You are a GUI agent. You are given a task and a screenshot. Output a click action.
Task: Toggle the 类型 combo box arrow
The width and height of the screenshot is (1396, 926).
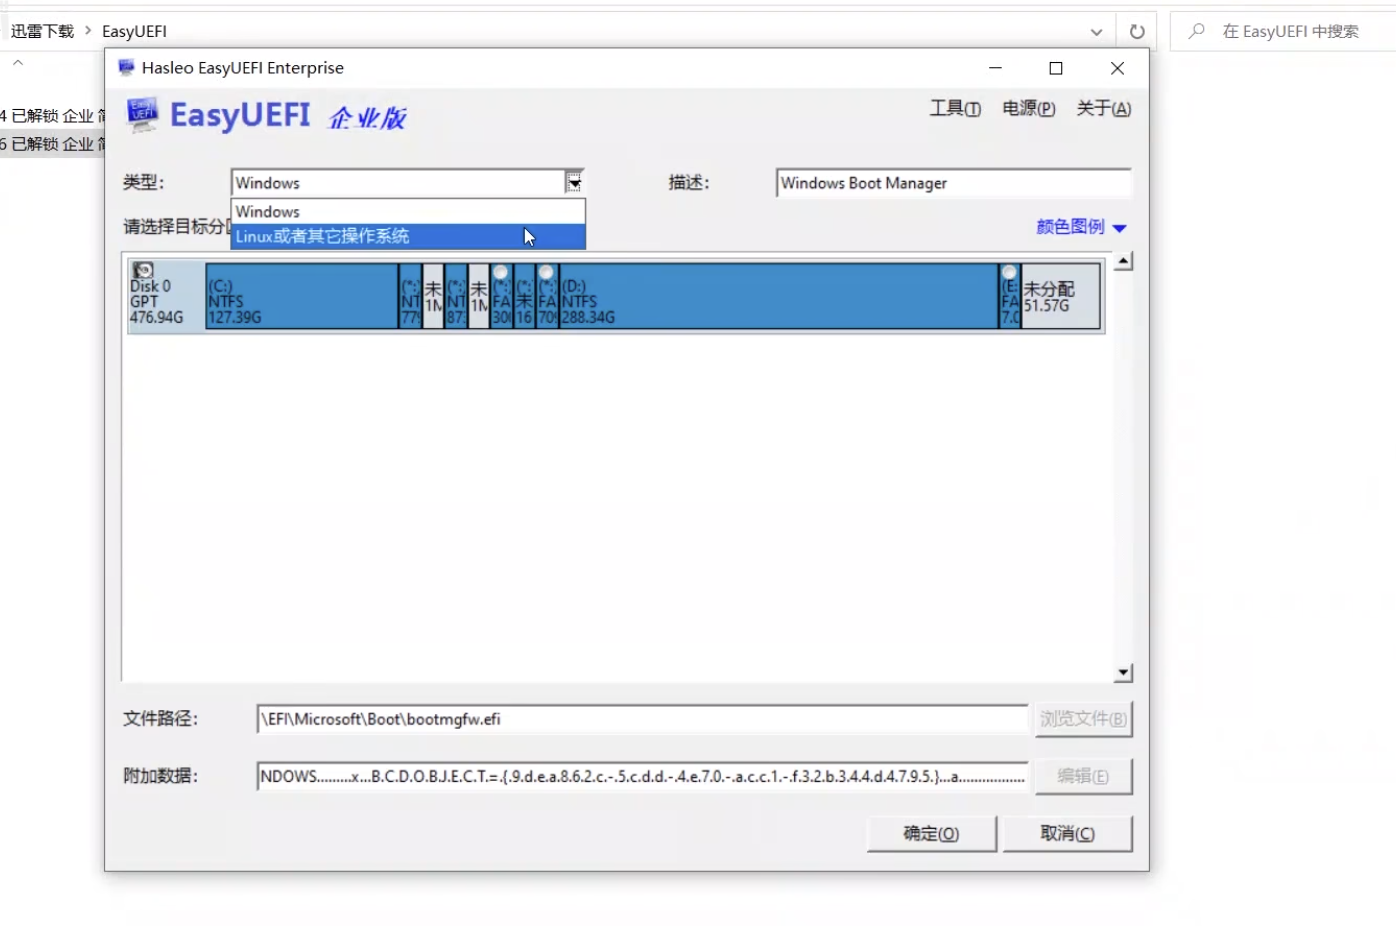574,182
